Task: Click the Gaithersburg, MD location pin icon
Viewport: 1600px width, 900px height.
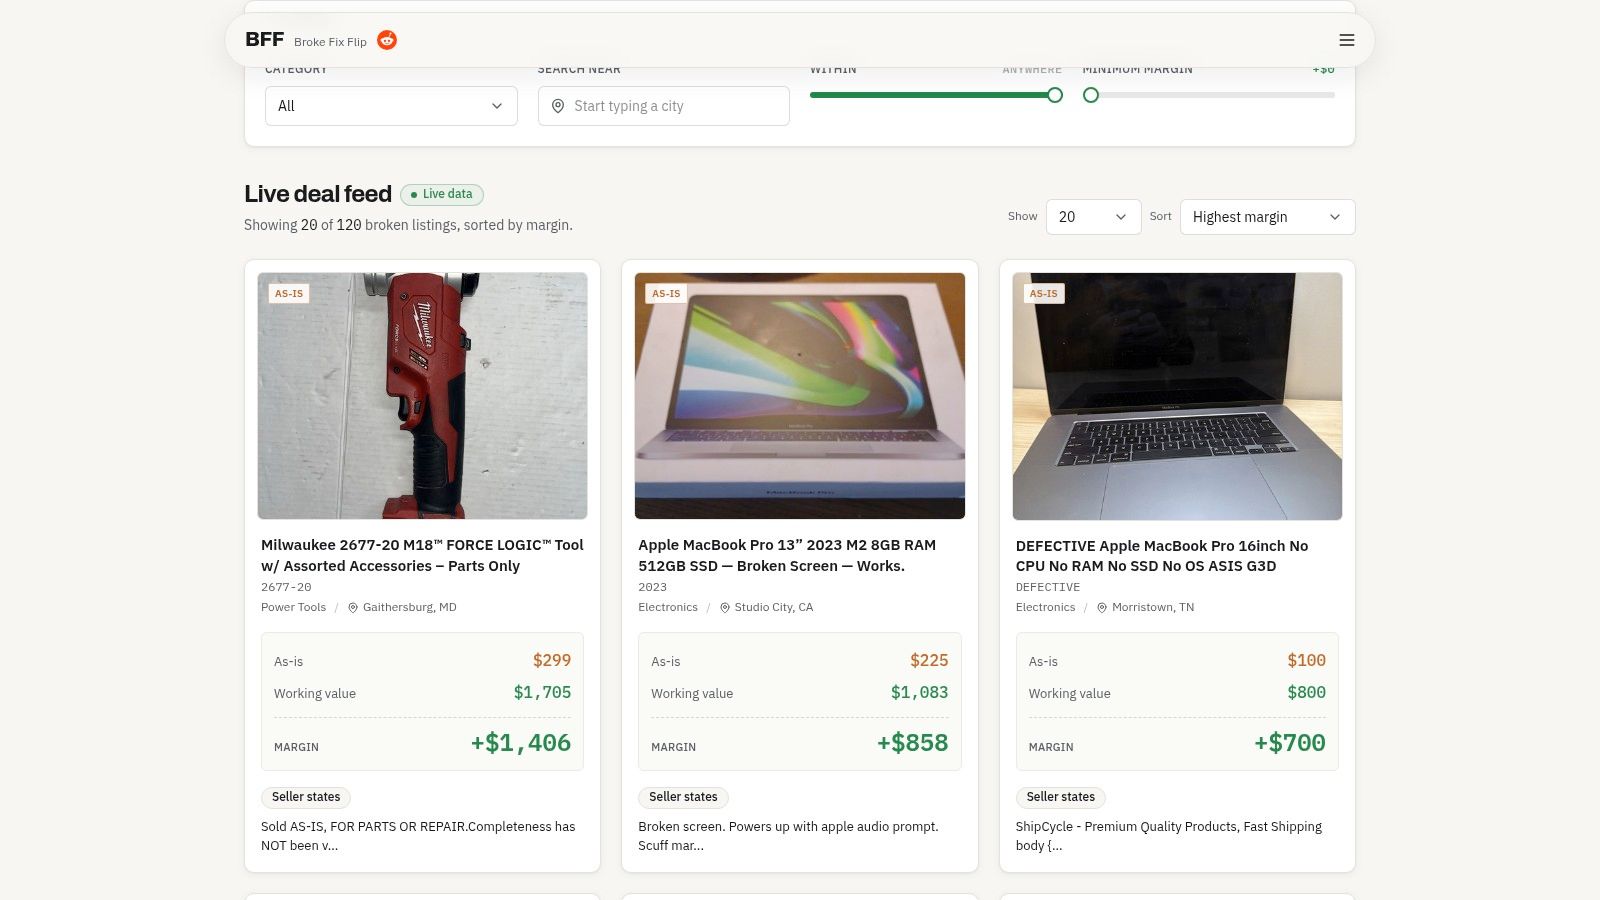Action: pos(353,608)
